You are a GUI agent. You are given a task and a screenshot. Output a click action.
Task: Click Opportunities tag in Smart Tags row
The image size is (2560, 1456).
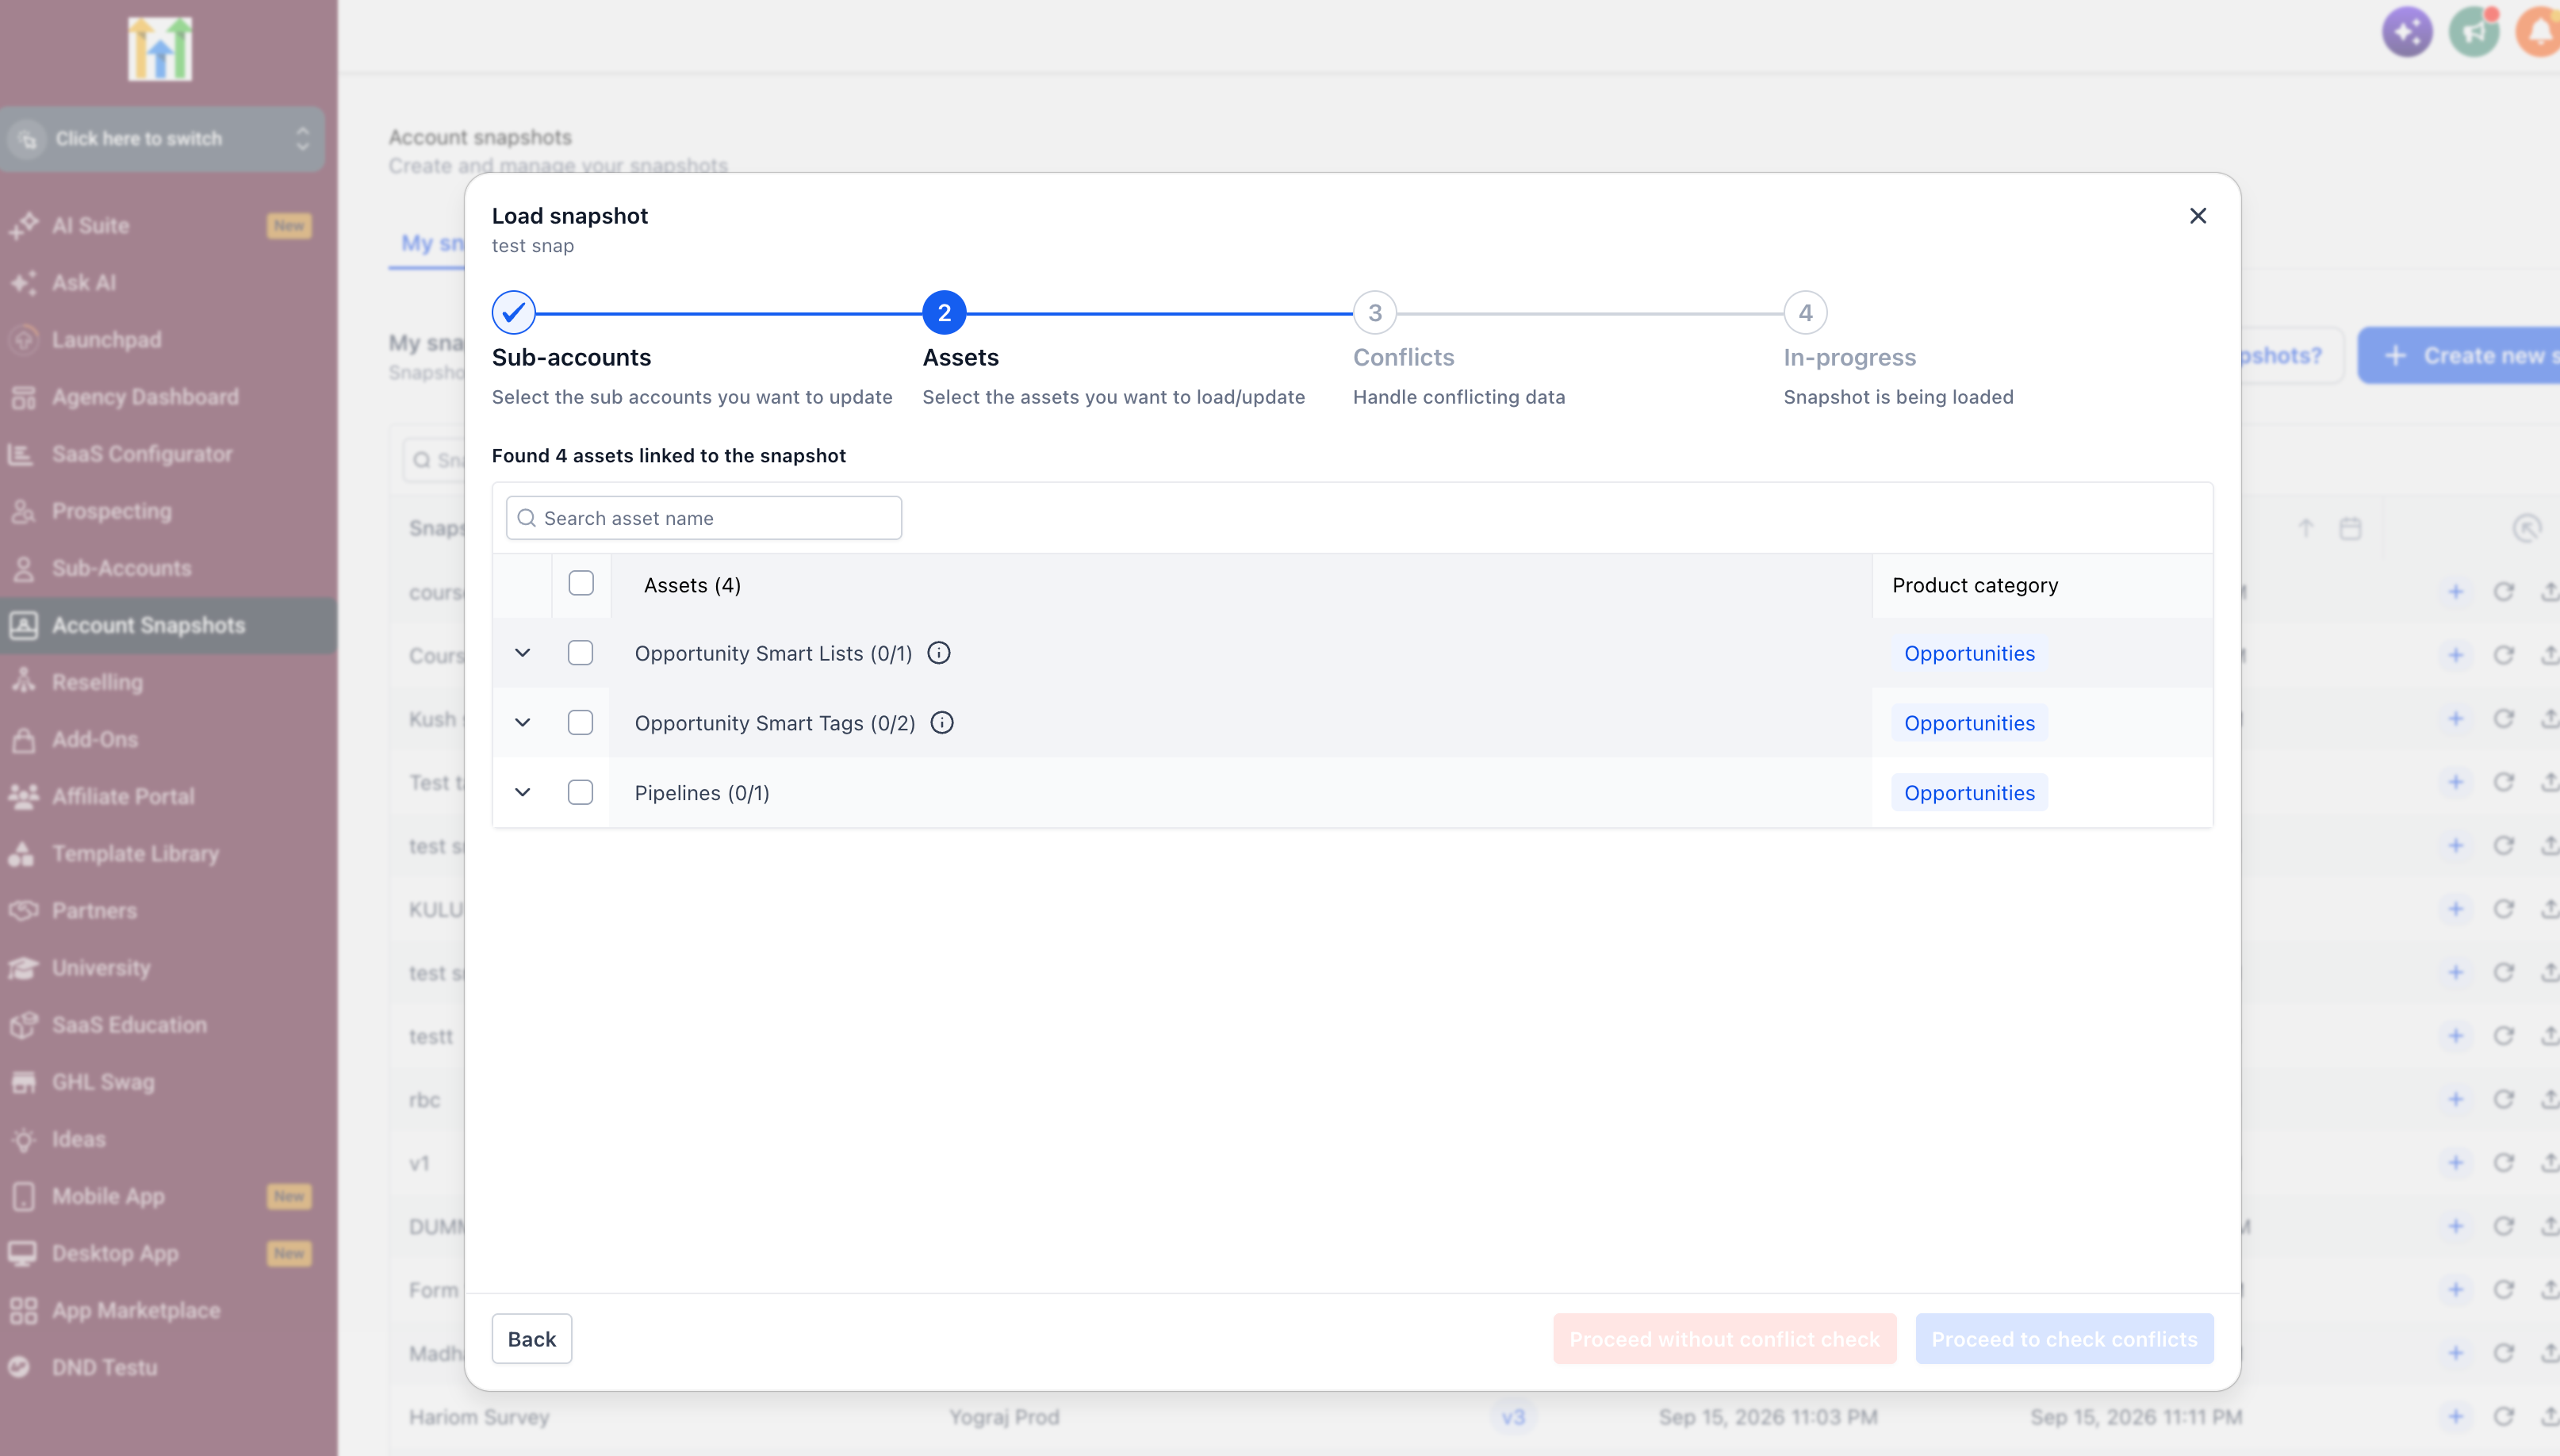pyautogui.click(x=1969, y=722)
